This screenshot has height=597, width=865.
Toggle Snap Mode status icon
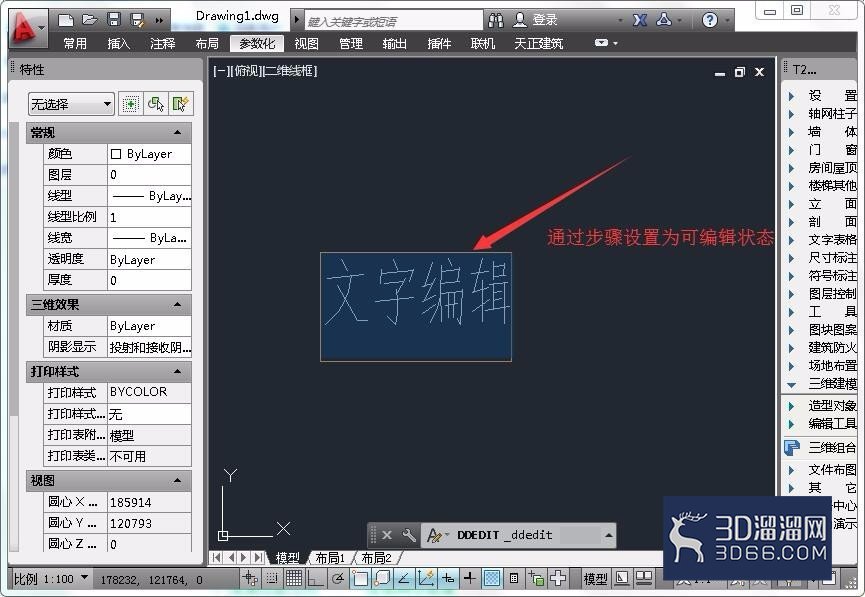271,578
